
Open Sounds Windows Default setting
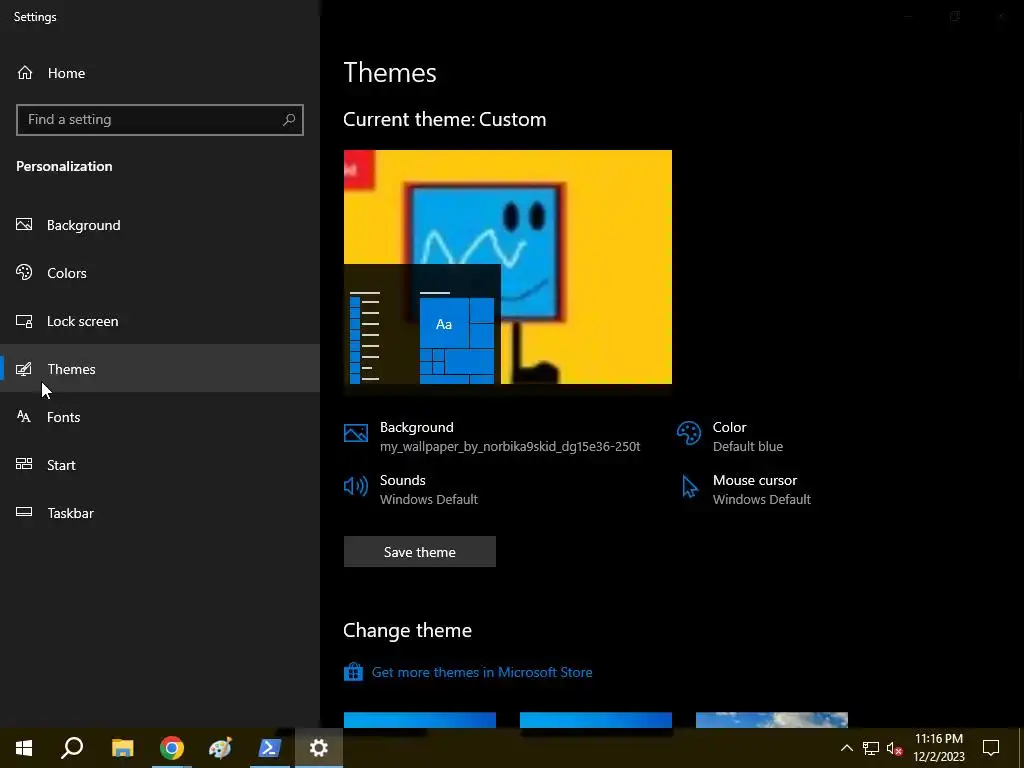coord(411,489)
